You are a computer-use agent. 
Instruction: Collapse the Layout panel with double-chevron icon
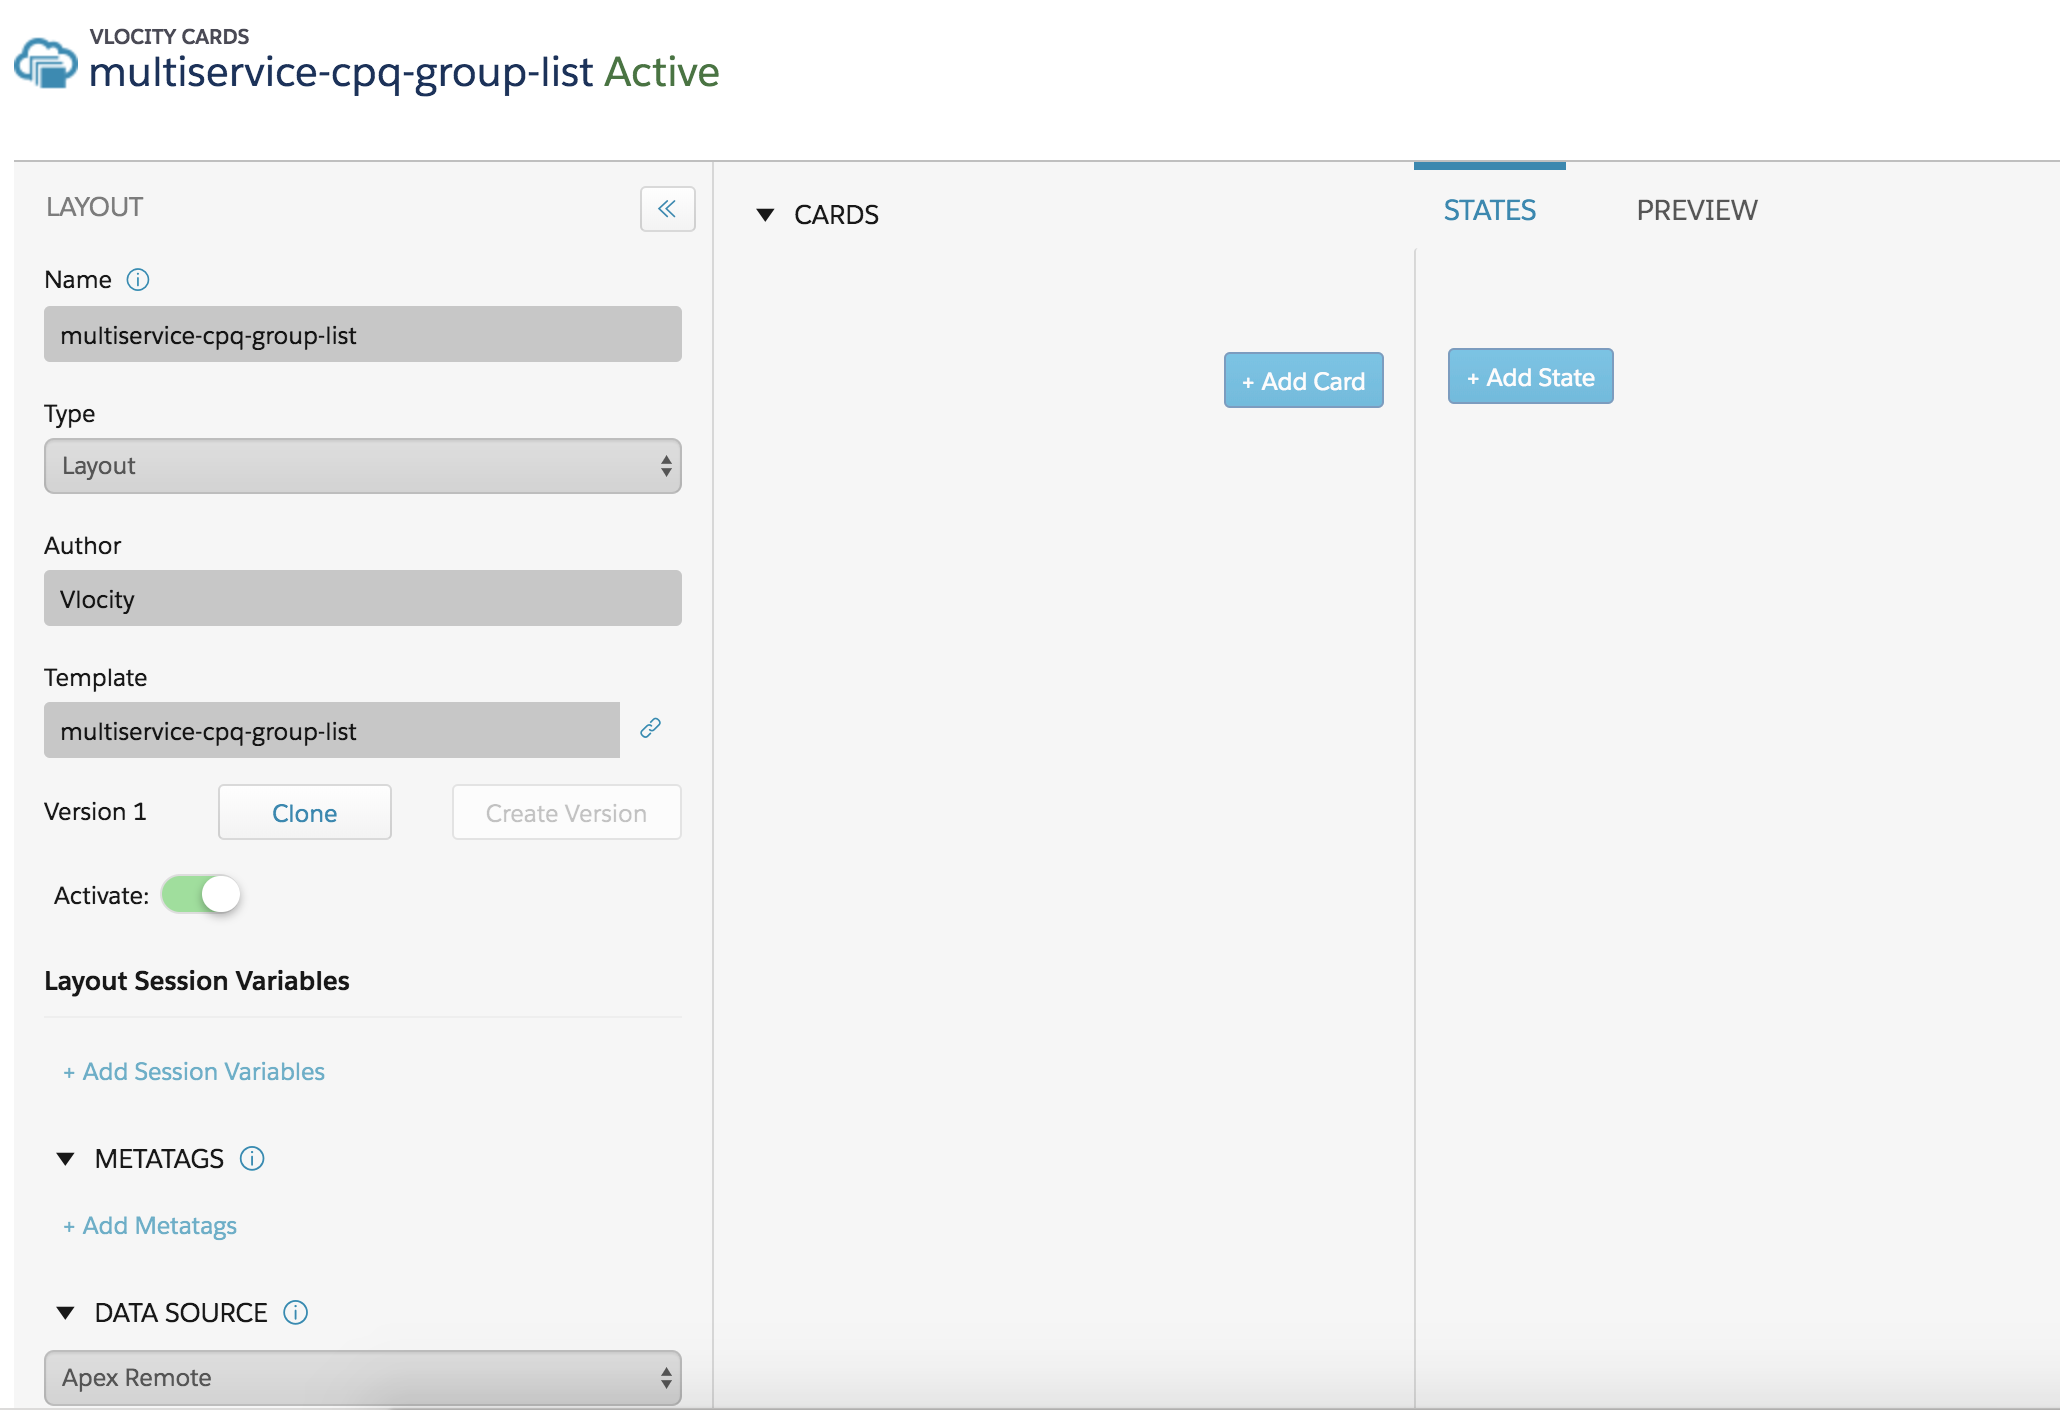coord(667,209)
